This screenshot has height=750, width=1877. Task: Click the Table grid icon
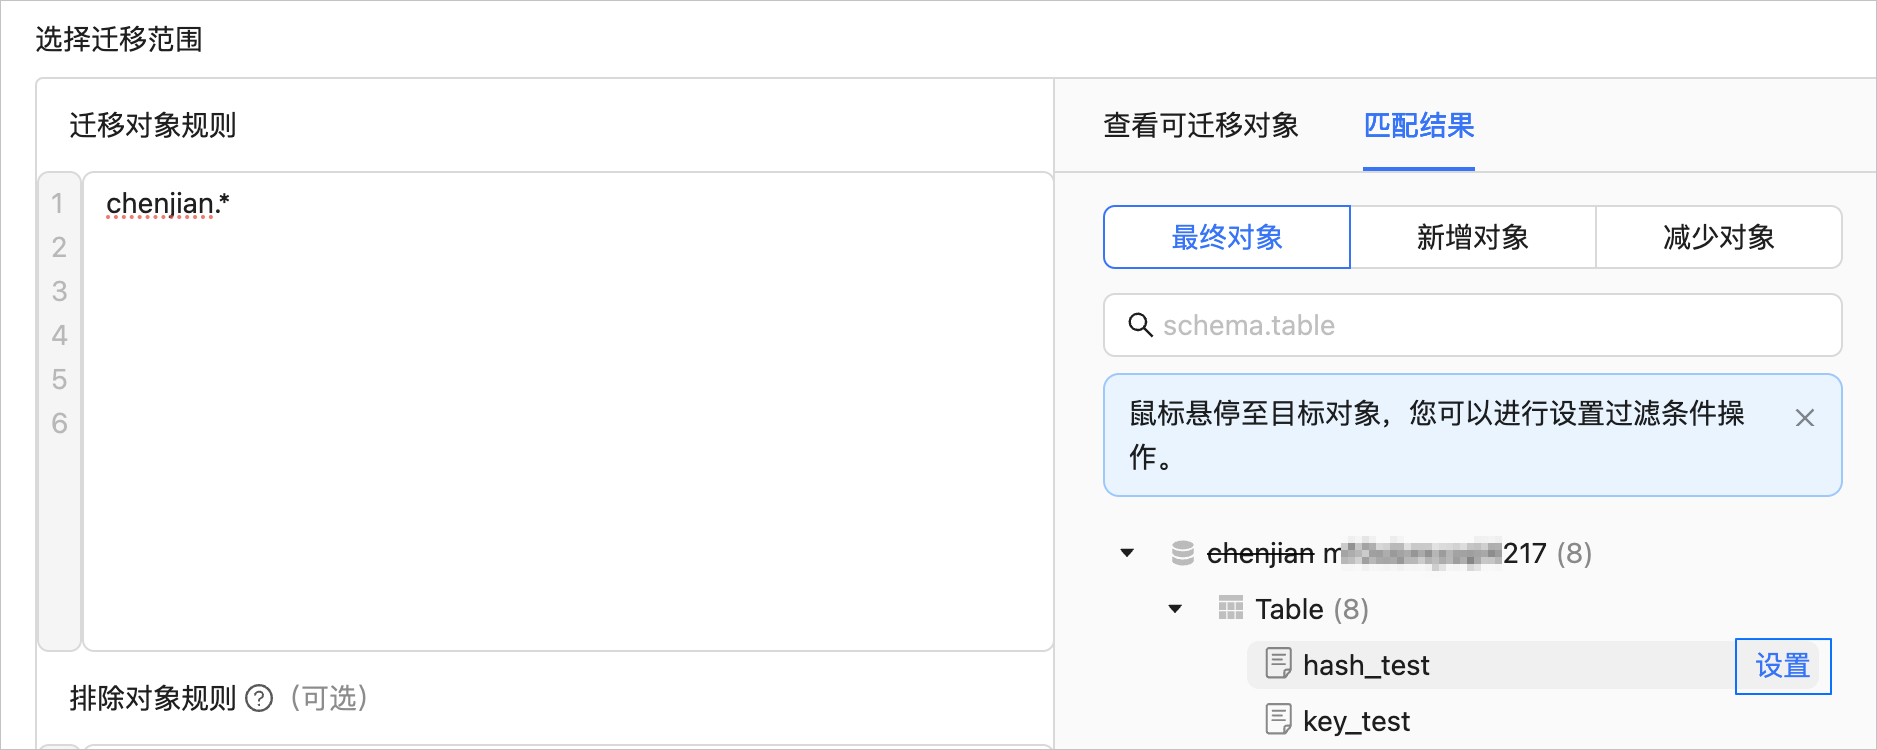(x=1231, y=608)
